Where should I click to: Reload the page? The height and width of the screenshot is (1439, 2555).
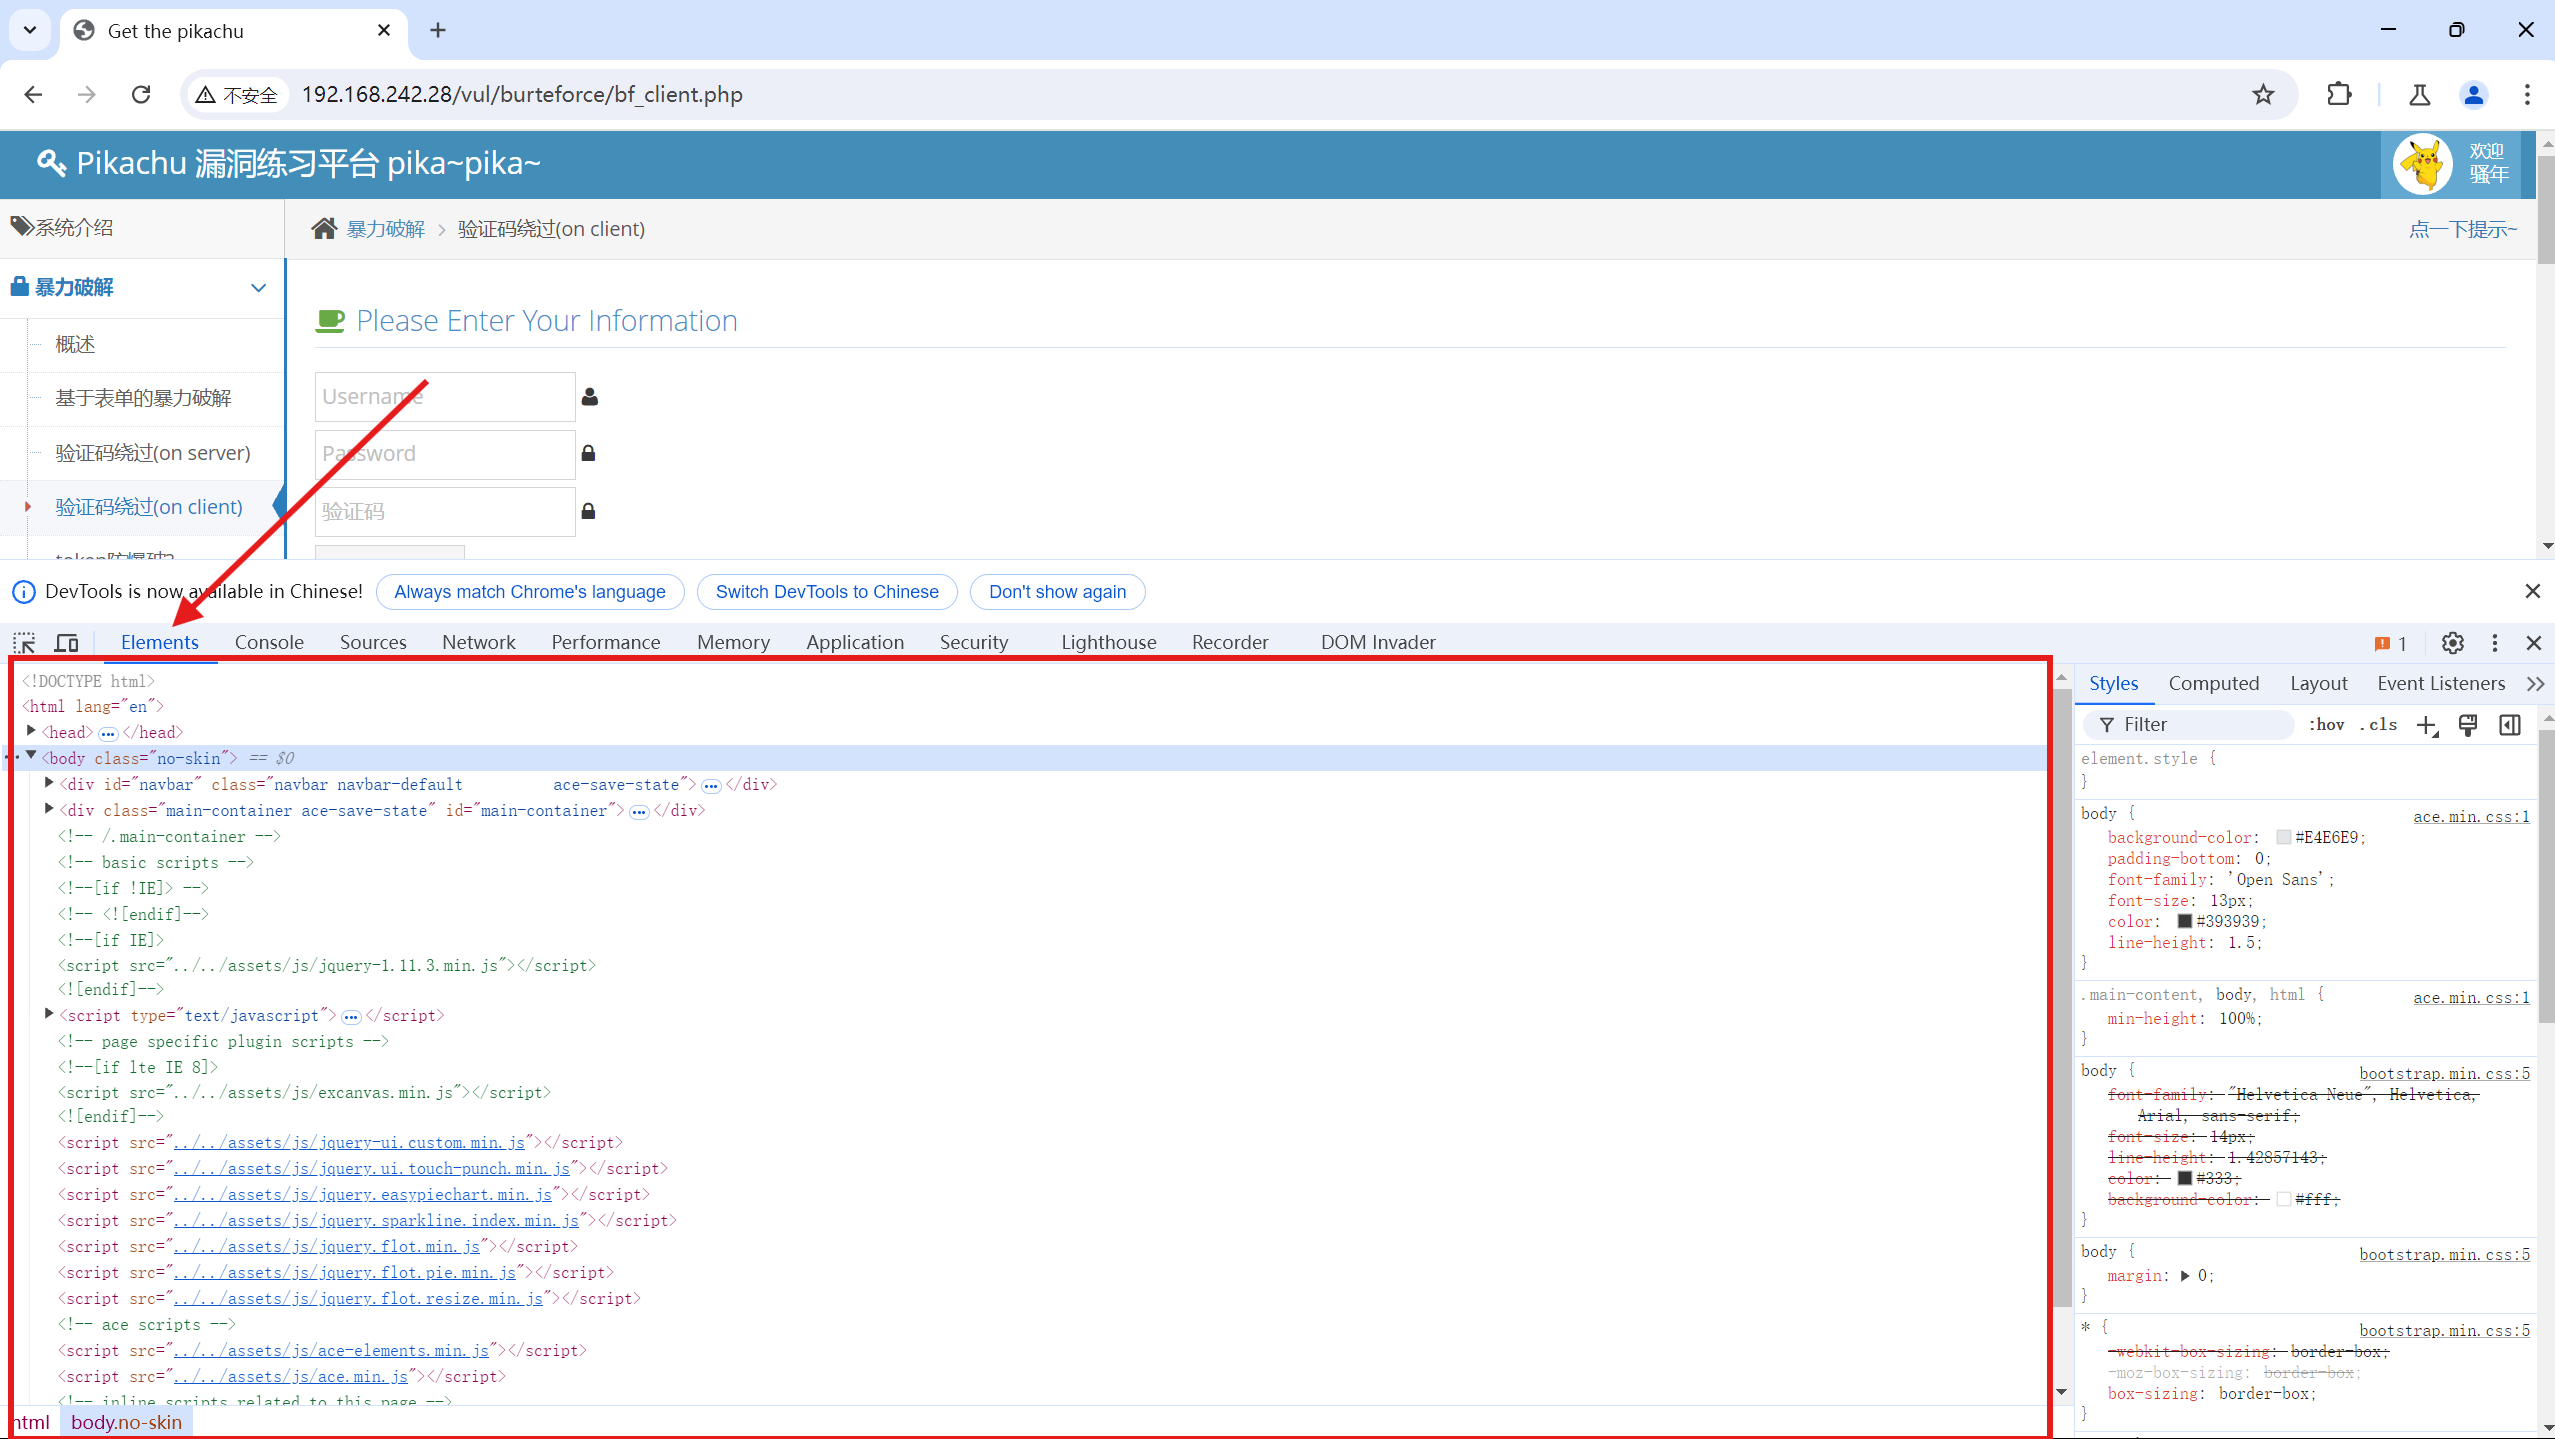pyautogui.click(x=141, y=95)
